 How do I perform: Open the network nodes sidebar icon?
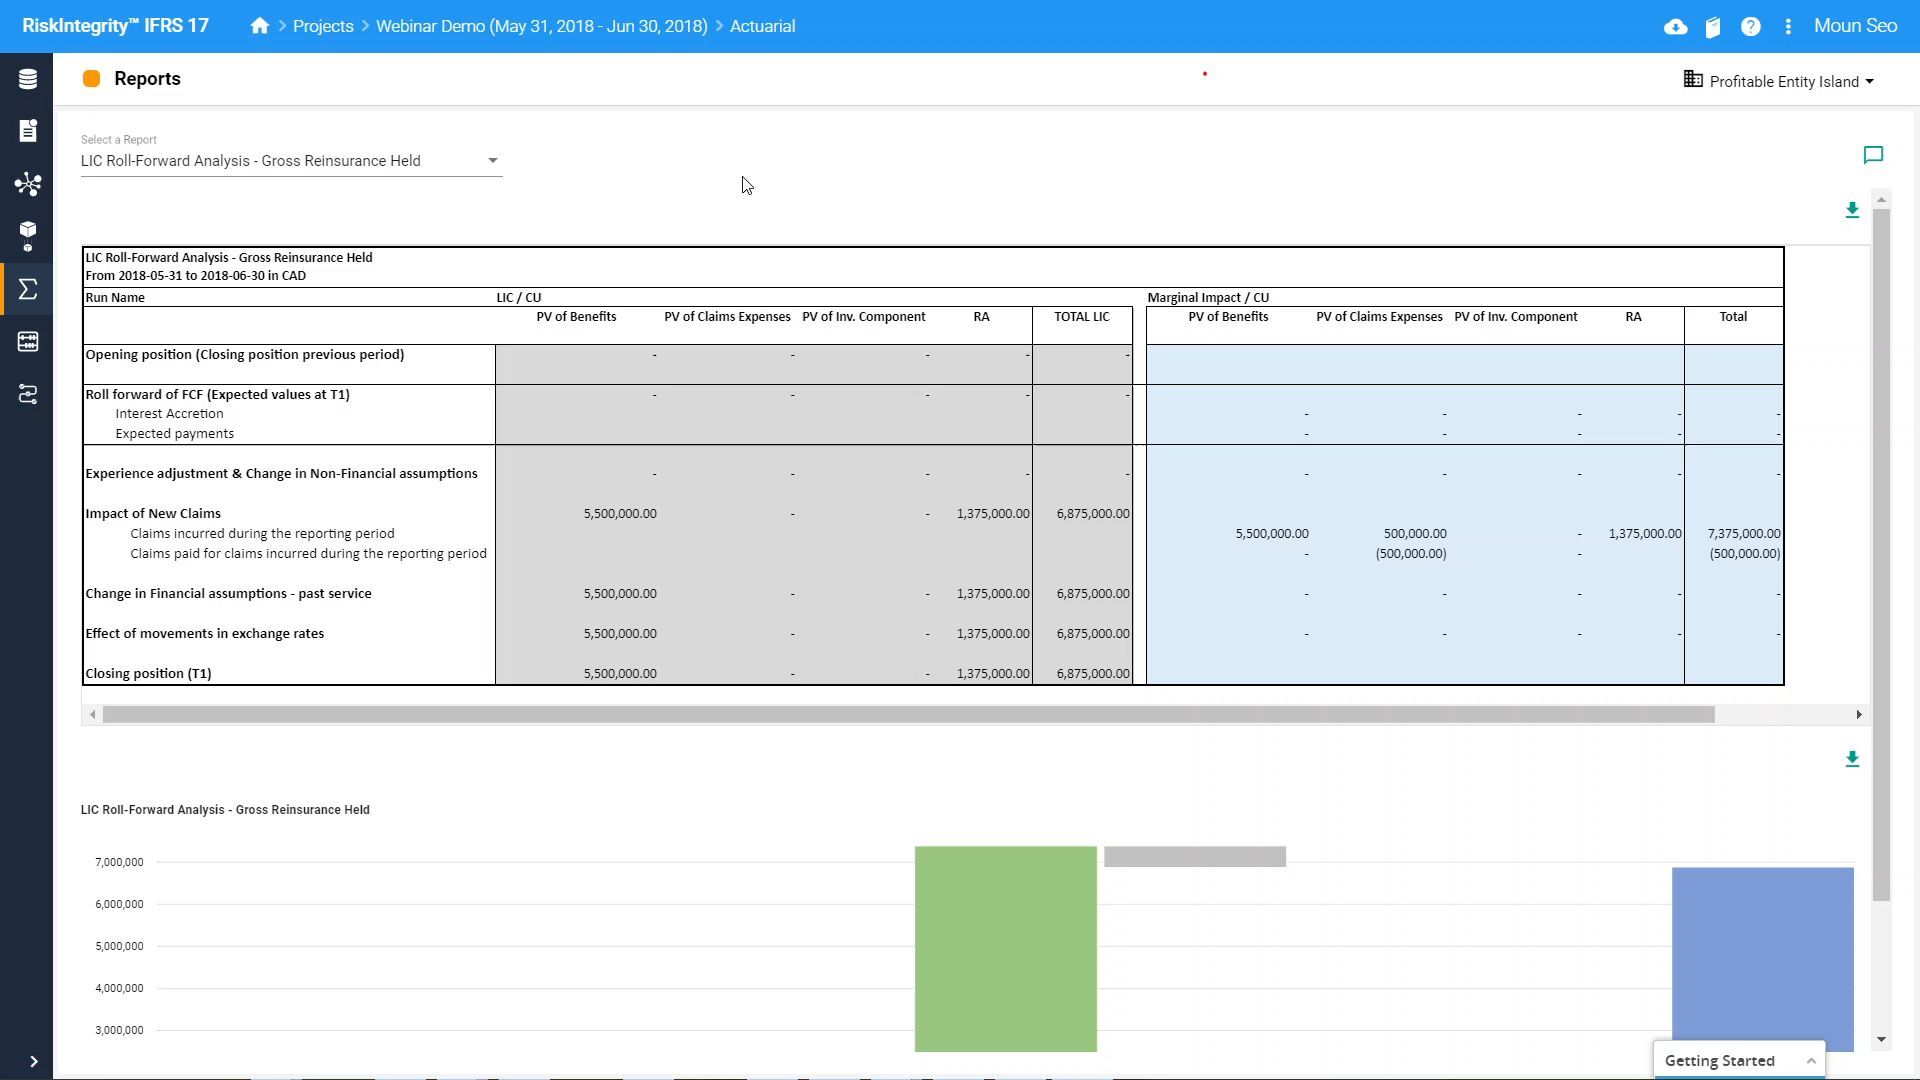[28, 184]
